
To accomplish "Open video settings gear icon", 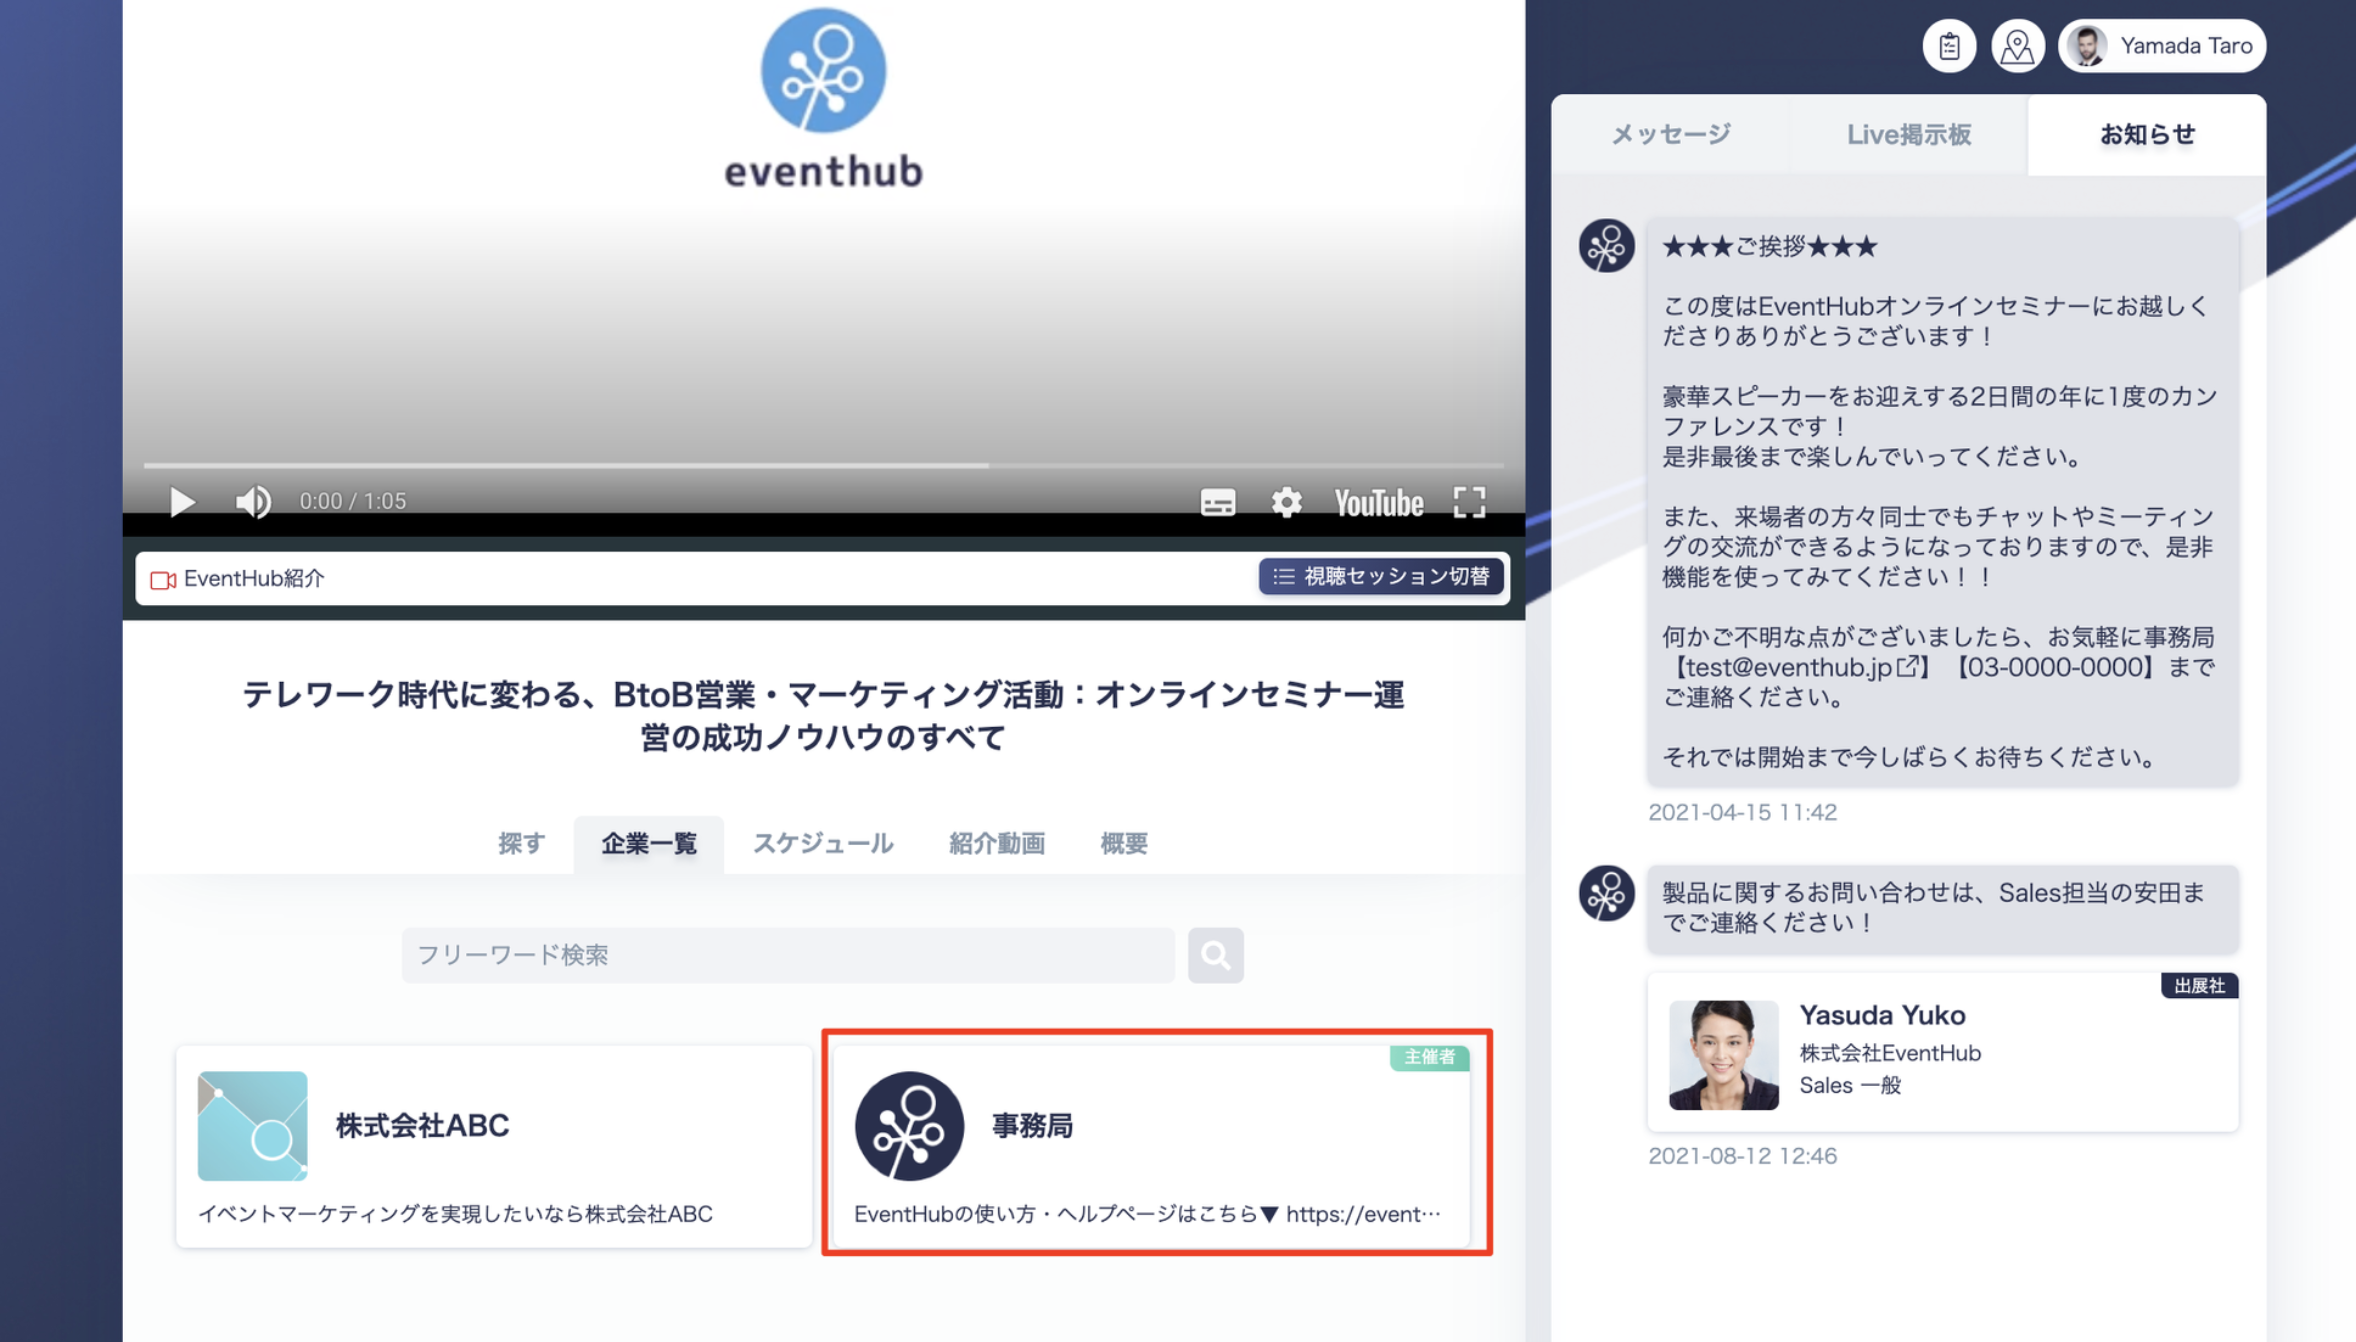I will click(1286, 502).
